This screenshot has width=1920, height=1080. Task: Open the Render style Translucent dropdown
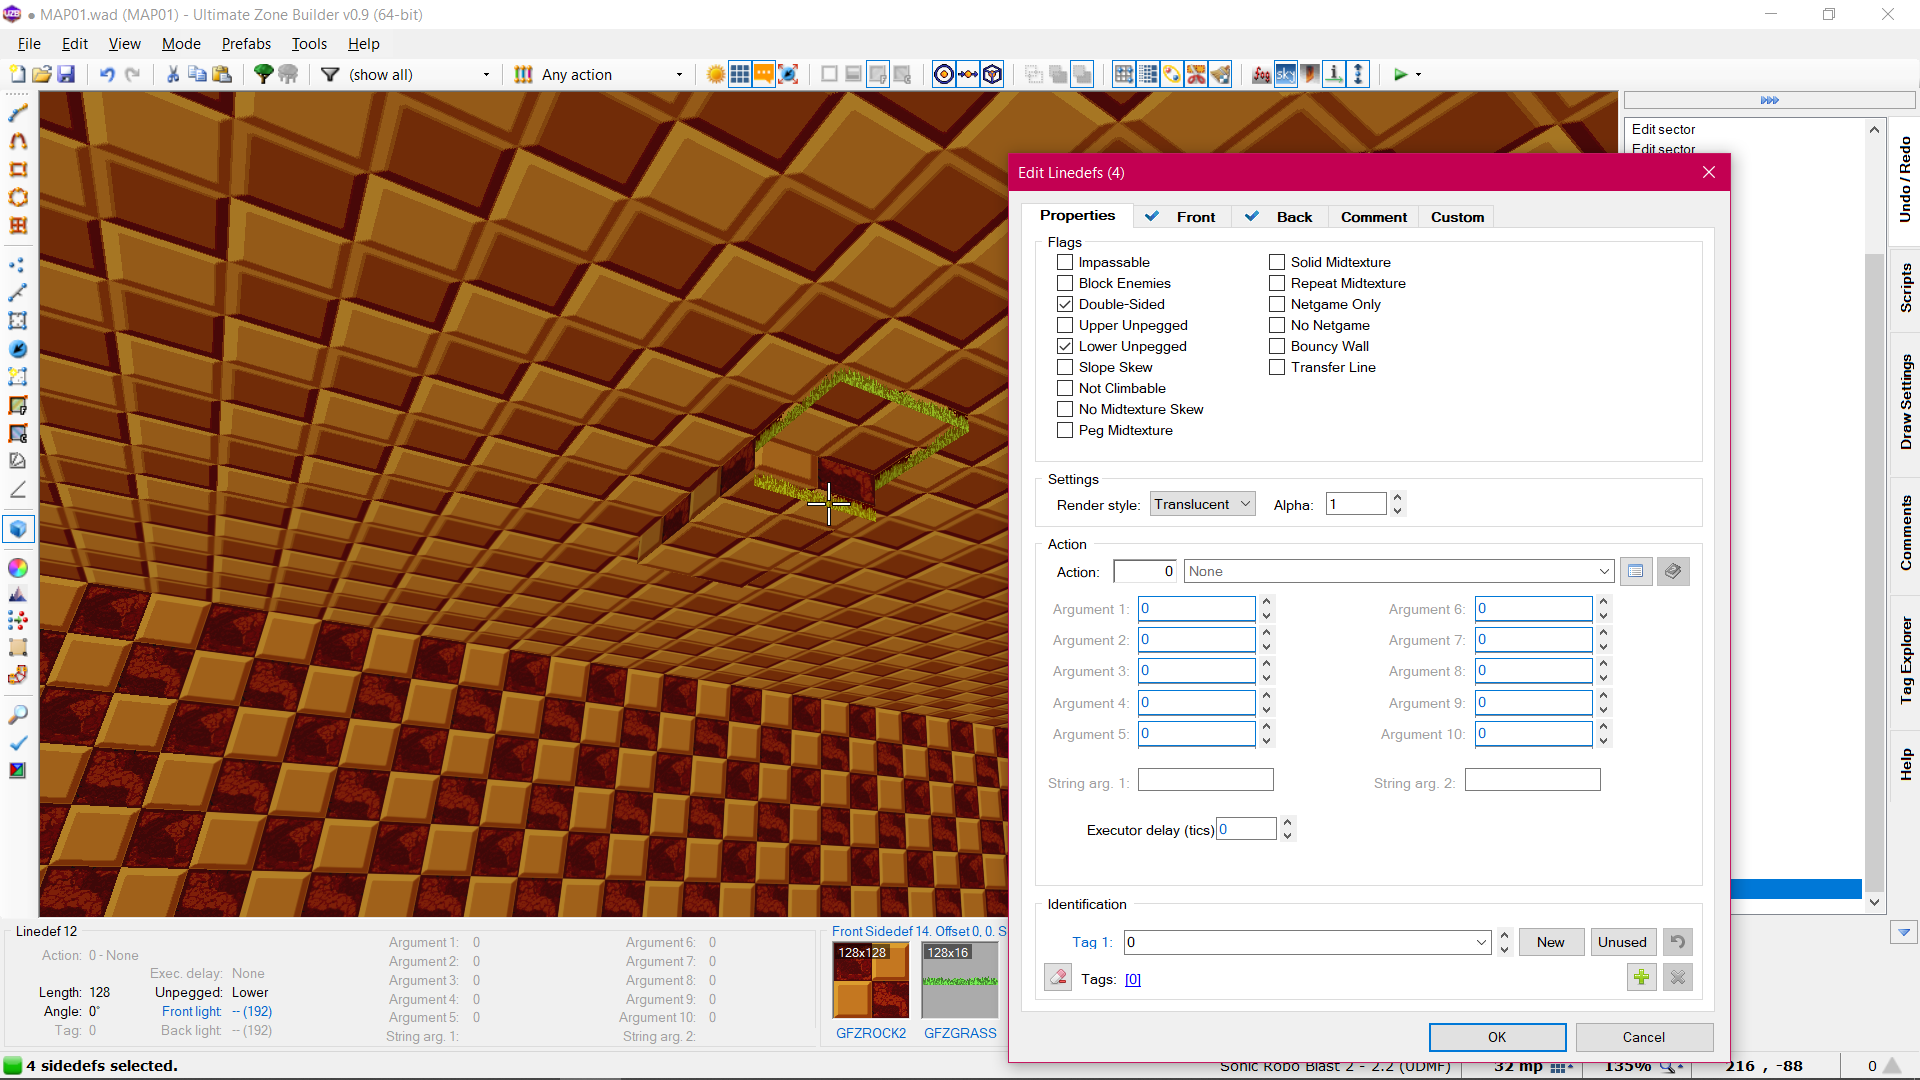pos(1202,504)
